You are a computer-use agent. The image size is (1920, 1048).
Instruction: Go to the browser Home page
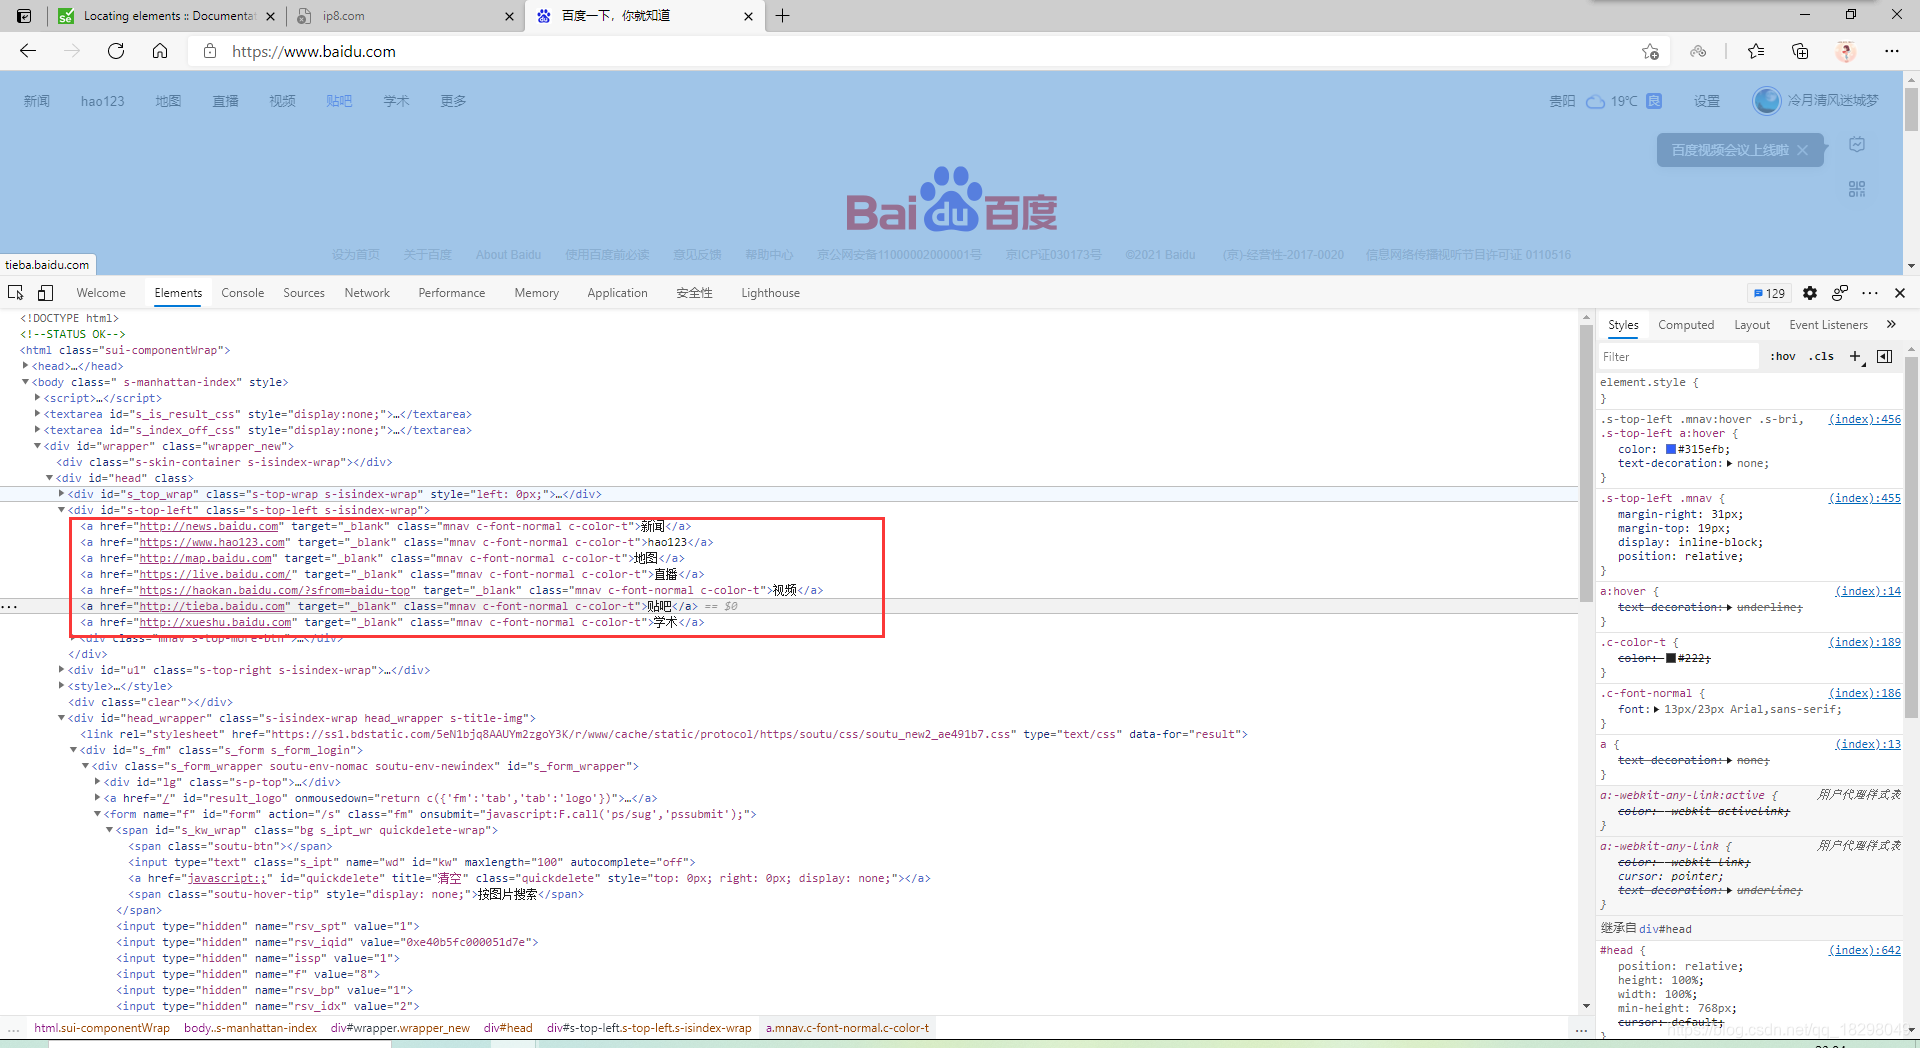coord(160,51)
